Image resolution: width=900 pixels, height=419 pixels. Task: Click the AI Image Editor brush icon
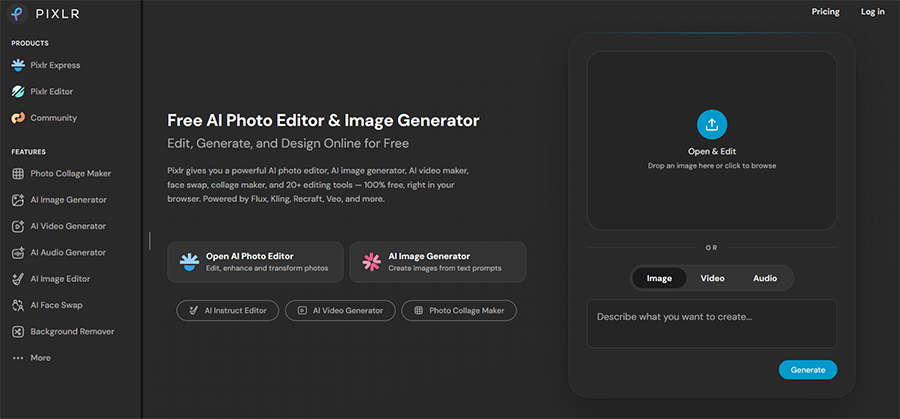pyautogui.click(x=18, y=279)
